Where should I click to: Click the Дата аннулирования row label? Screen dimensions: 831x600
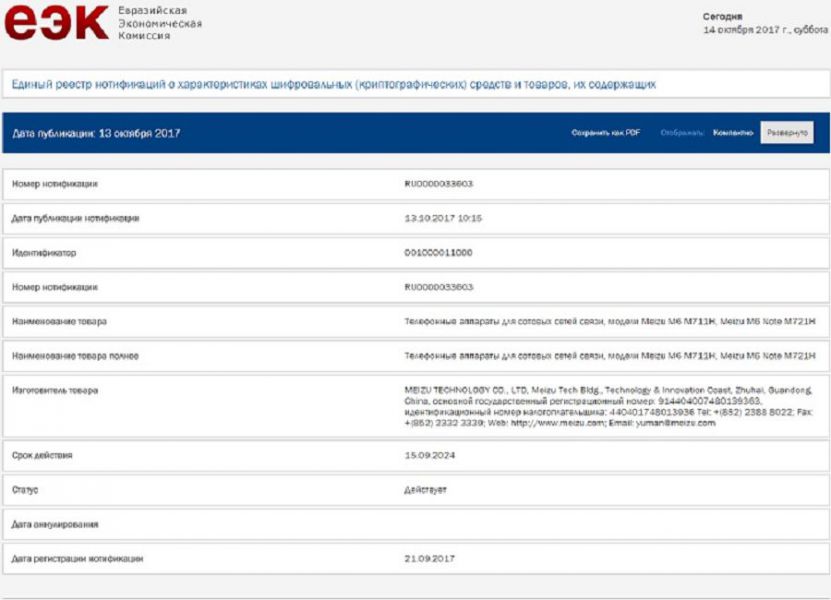pos(55,524)
